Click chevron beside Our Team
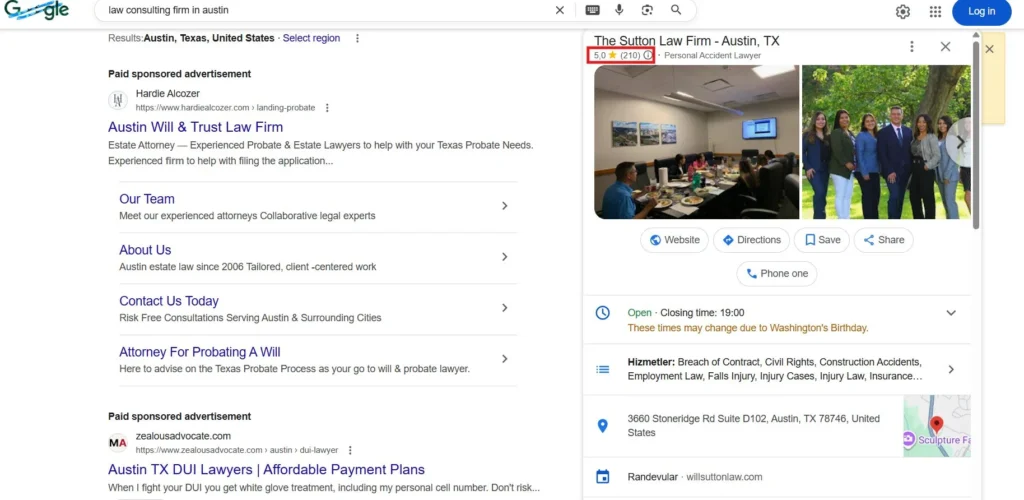The height and width of the screenshot is (500, 1024). [504, 206]
